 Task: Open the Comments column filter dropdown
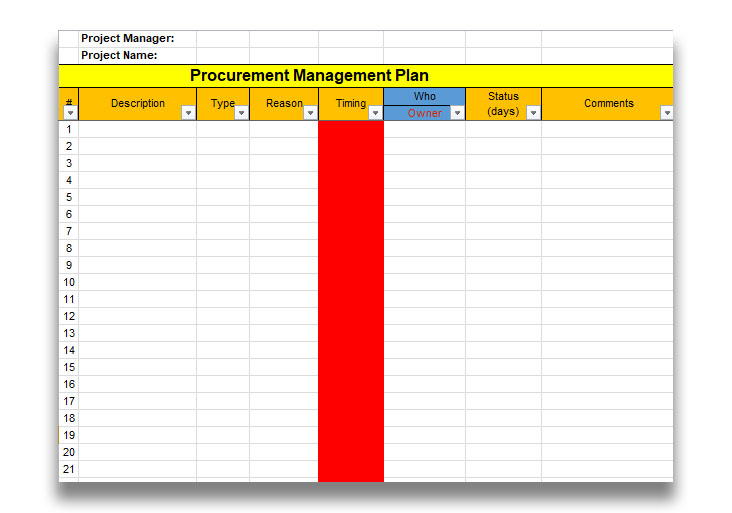(x=666, y=113)
